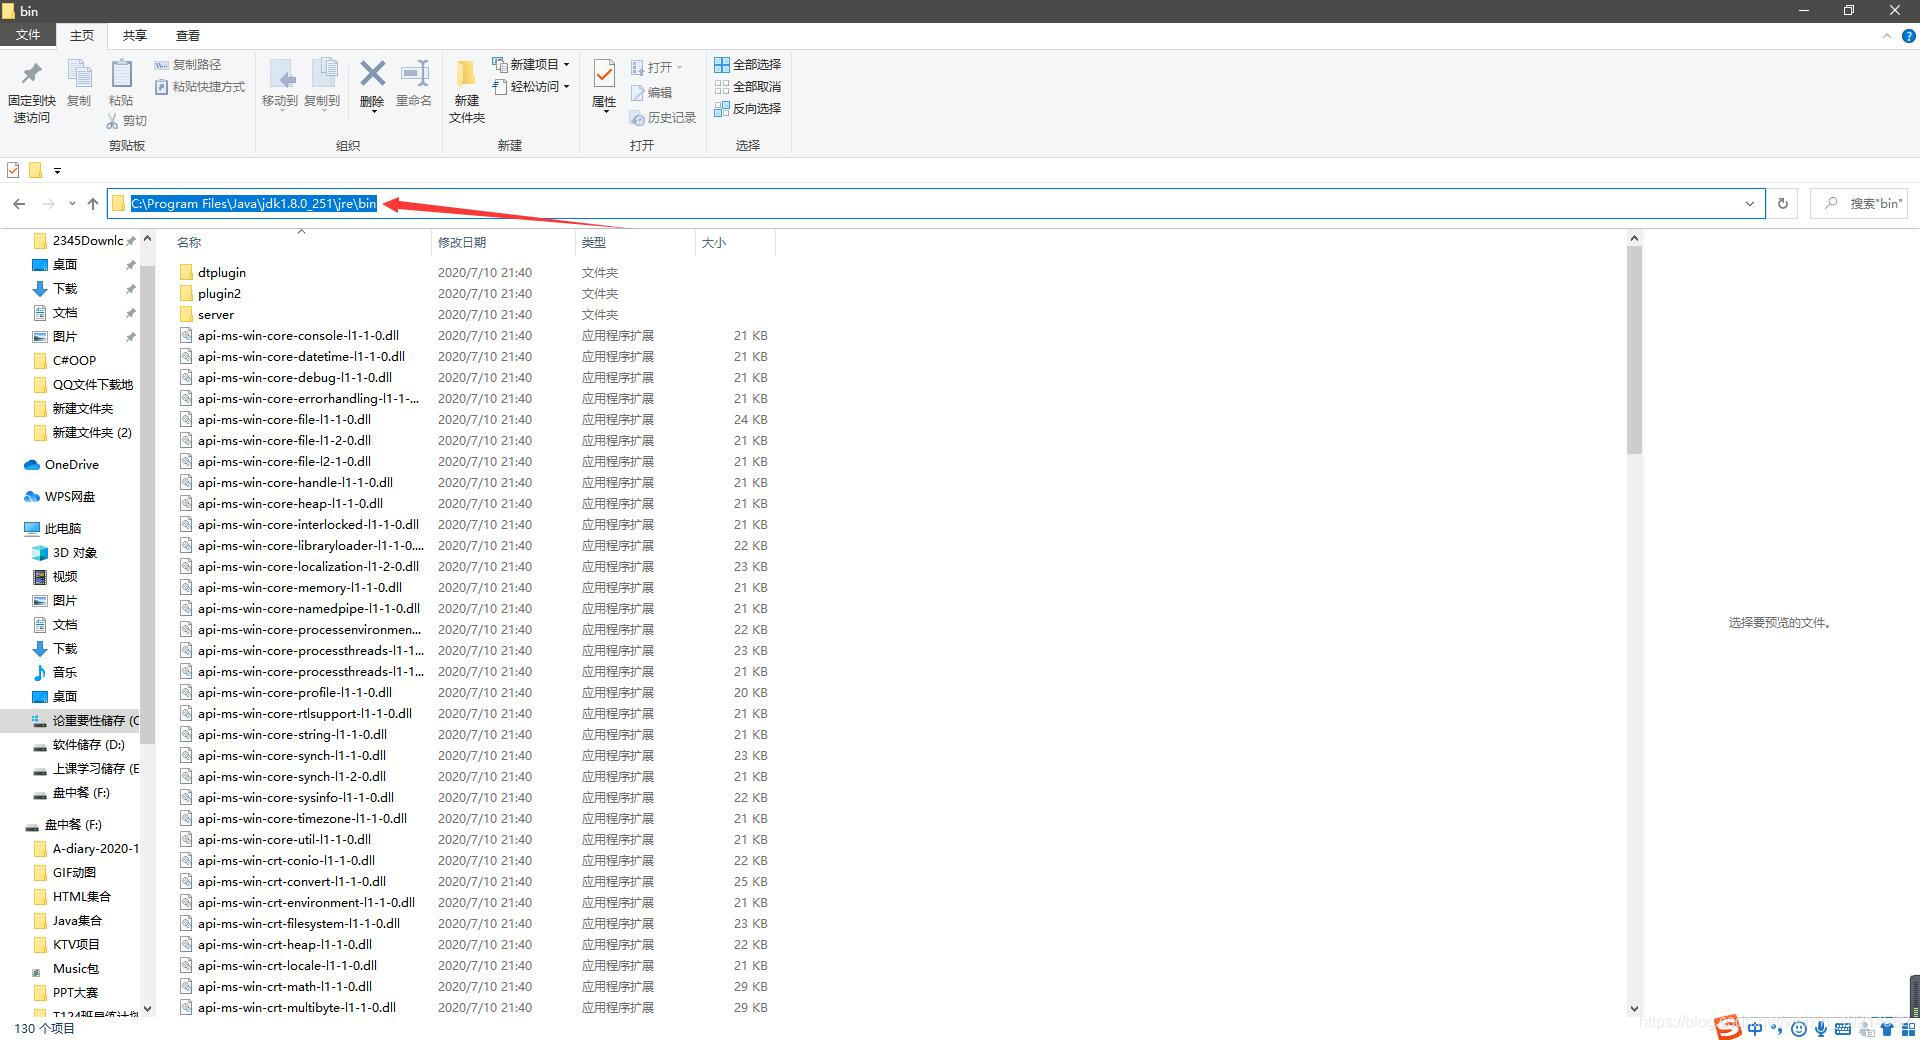Switch to the 共享 ribbon tab

pyautogui.click(x=134, y=35)
